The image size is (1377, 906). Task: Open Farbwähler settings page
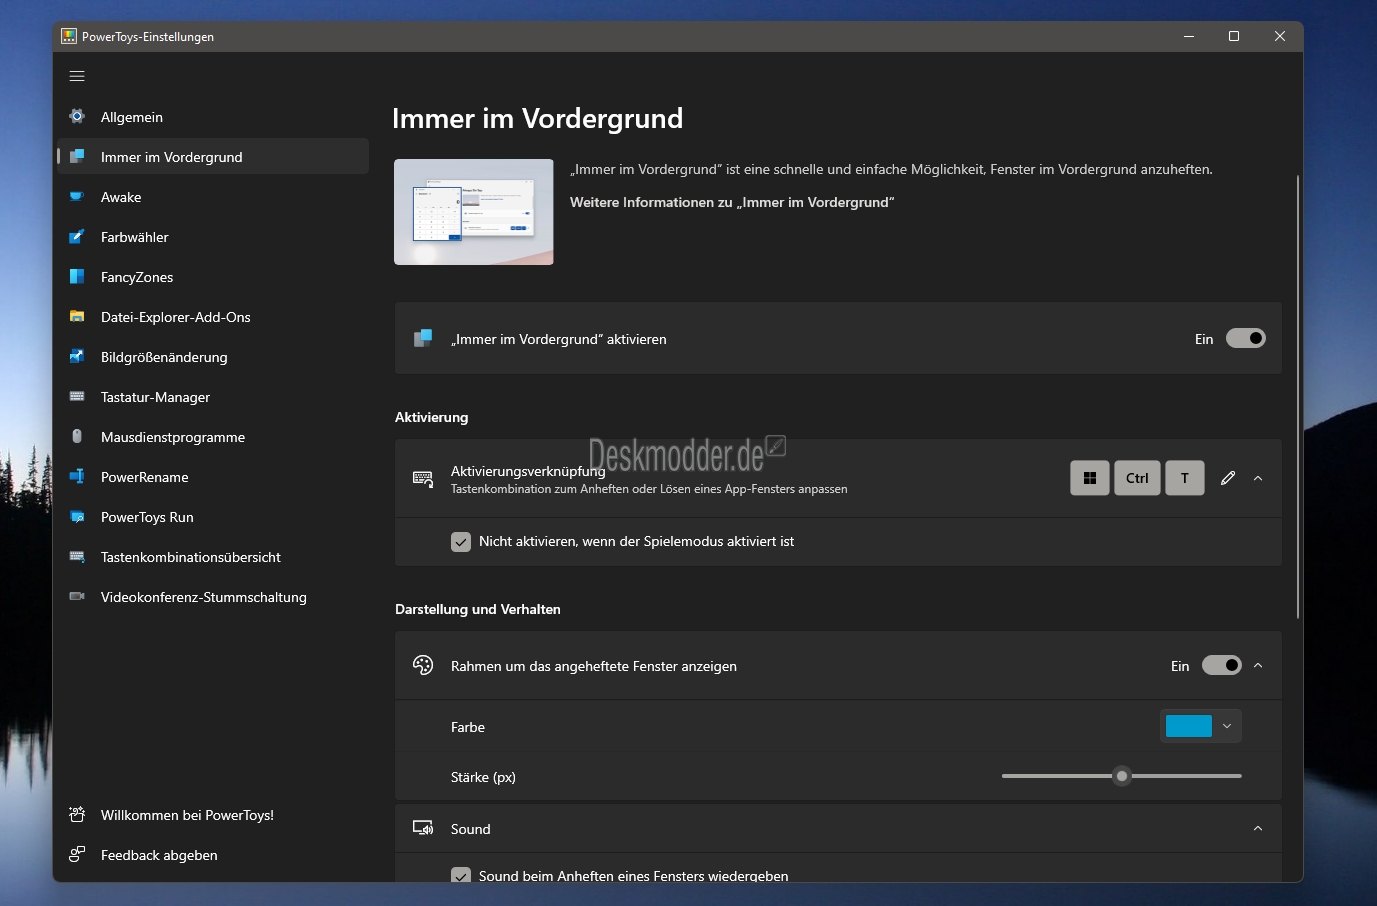[x=213, y=237]
